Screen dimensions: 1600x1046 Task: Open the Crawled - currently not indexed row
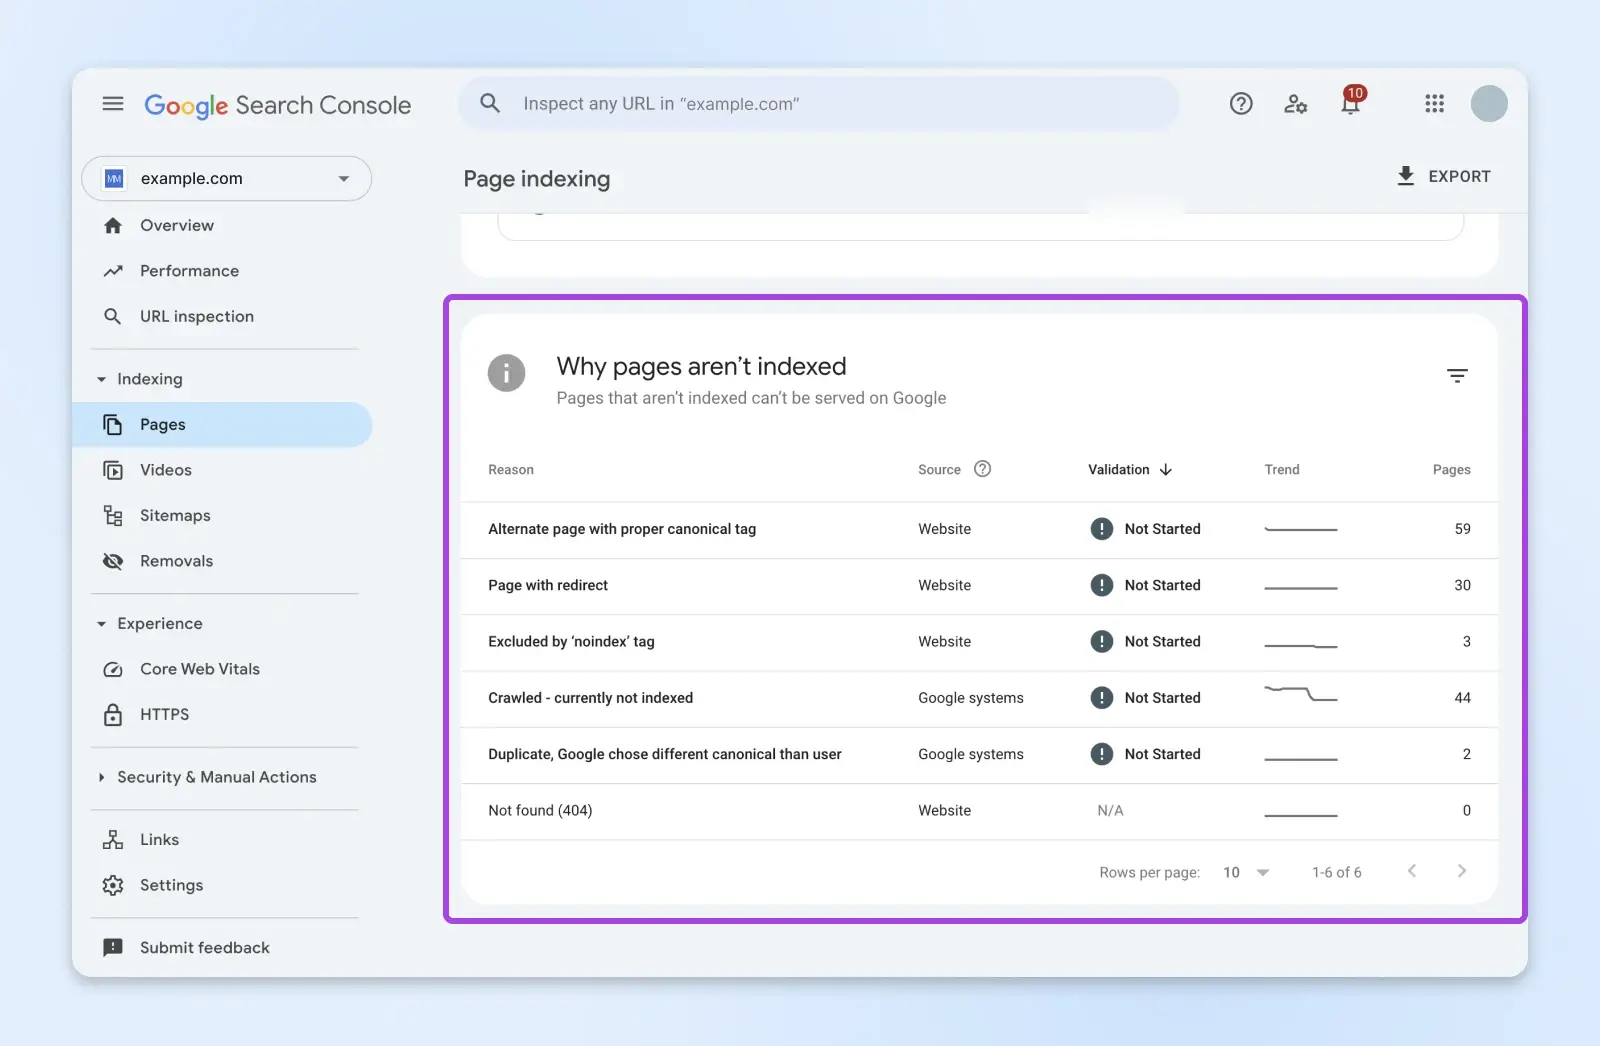coord(590,698)
